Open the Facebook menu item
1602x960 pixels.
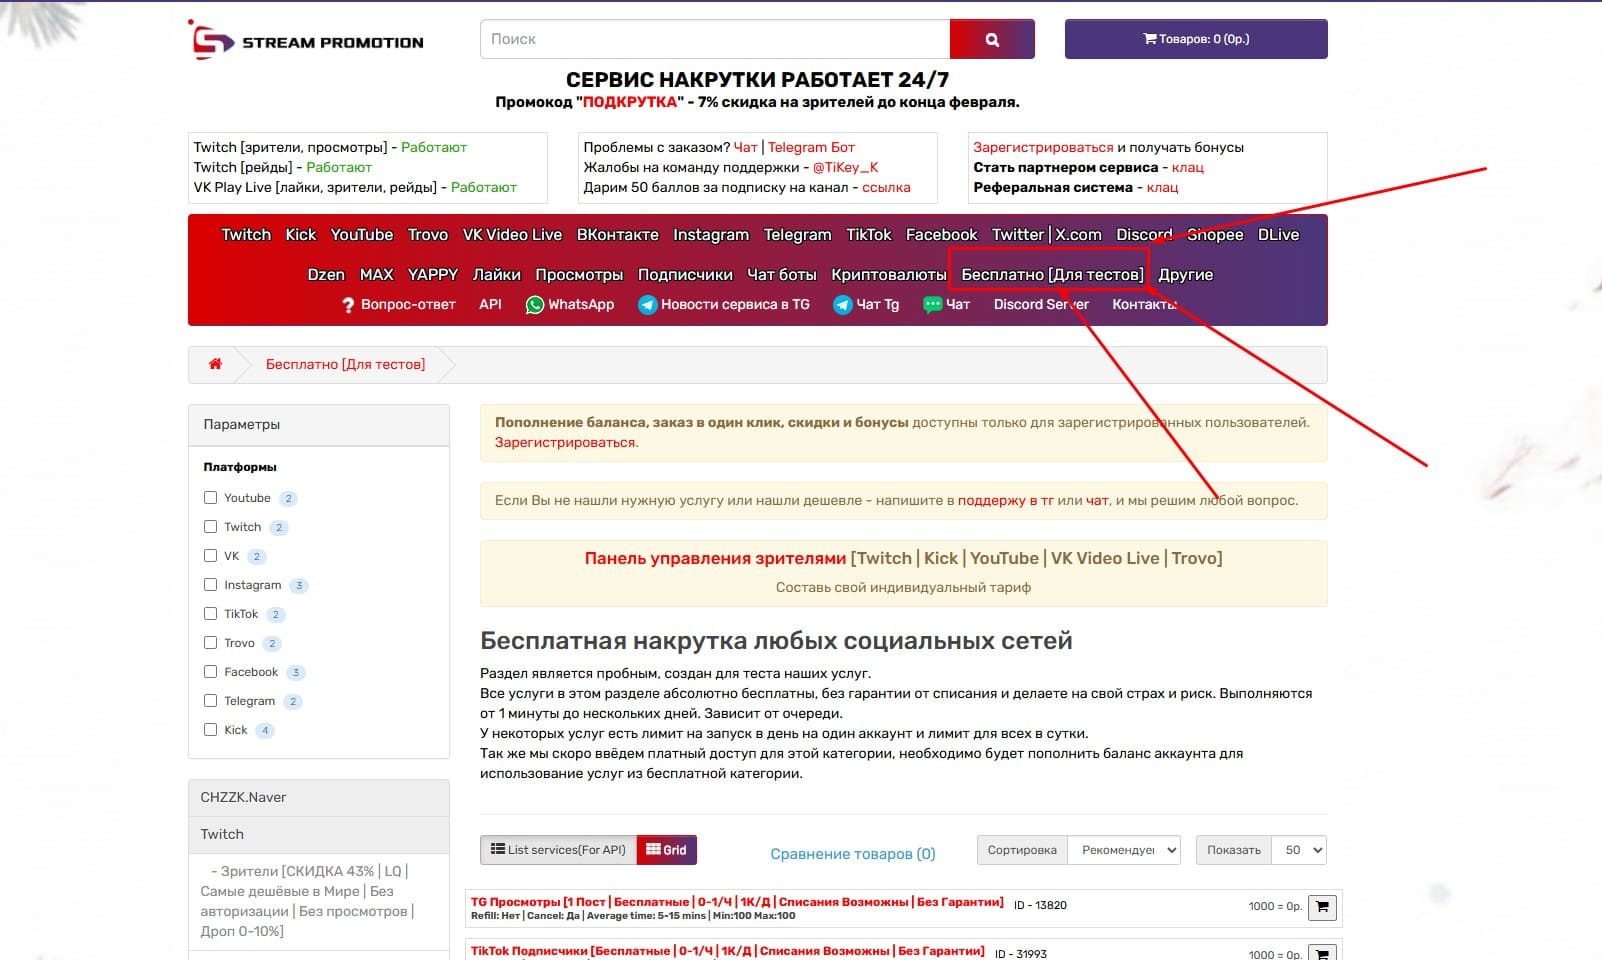click(942, 234)
